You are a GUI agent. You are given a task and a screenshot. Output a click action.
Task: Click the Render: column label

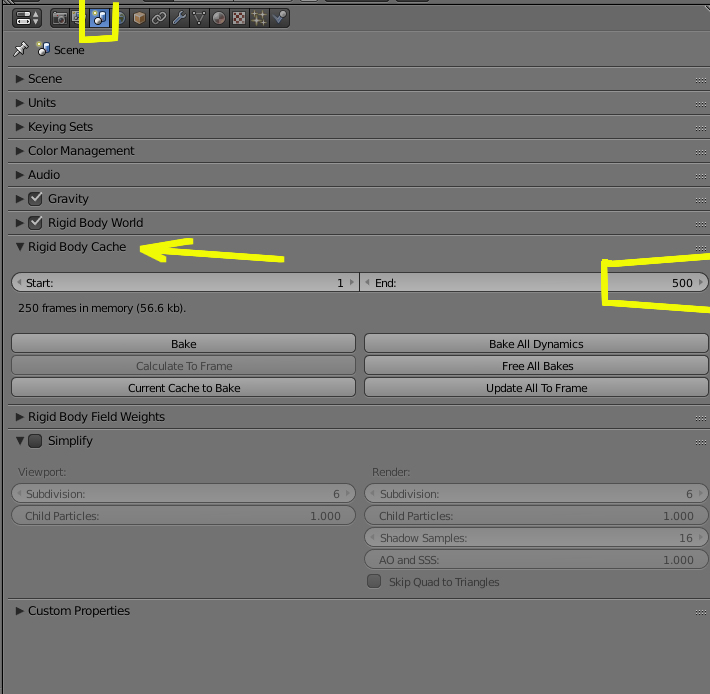click(x=391, y=472)
